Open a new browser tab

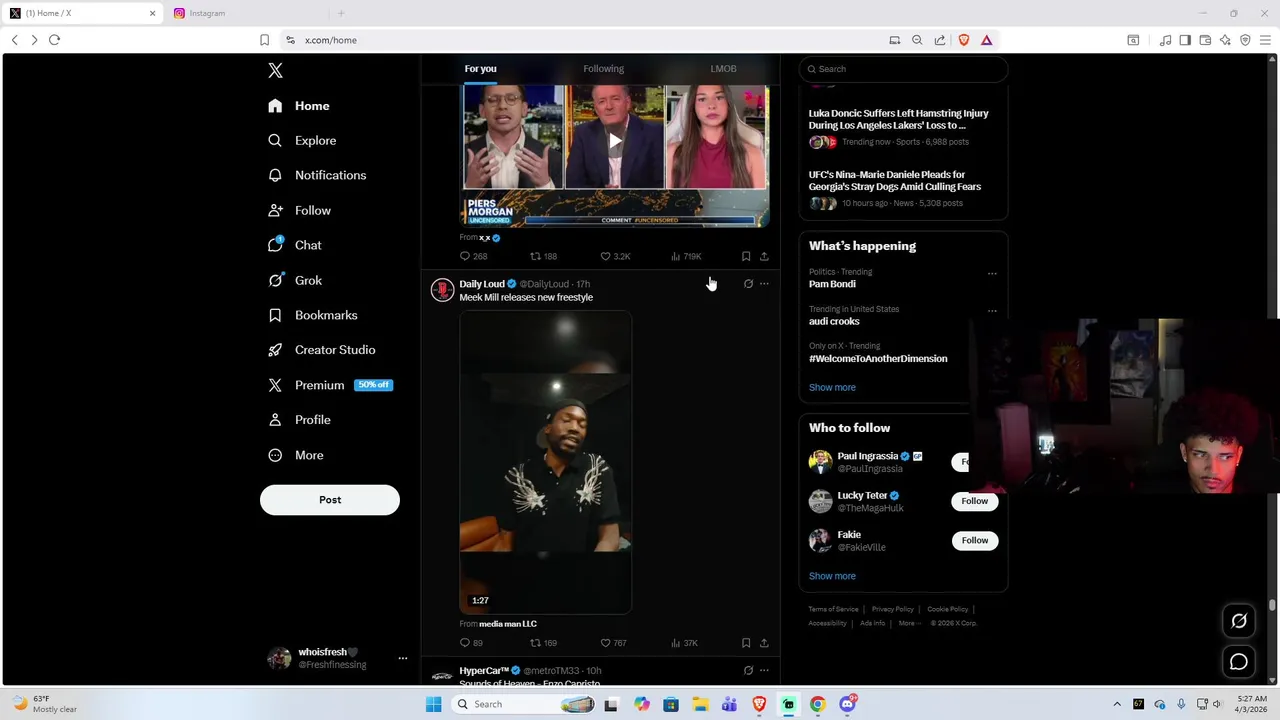point(340,13)
